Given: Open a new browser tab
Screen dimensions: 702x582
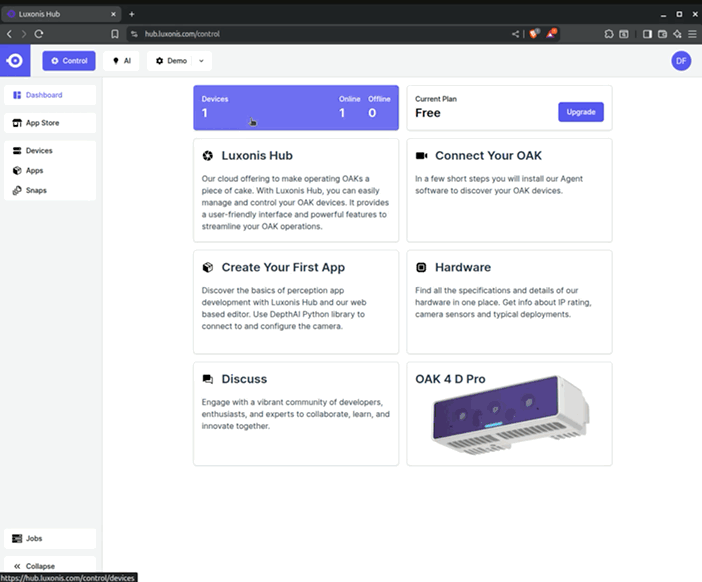Looking at the screenshot, I should [132, 14].
